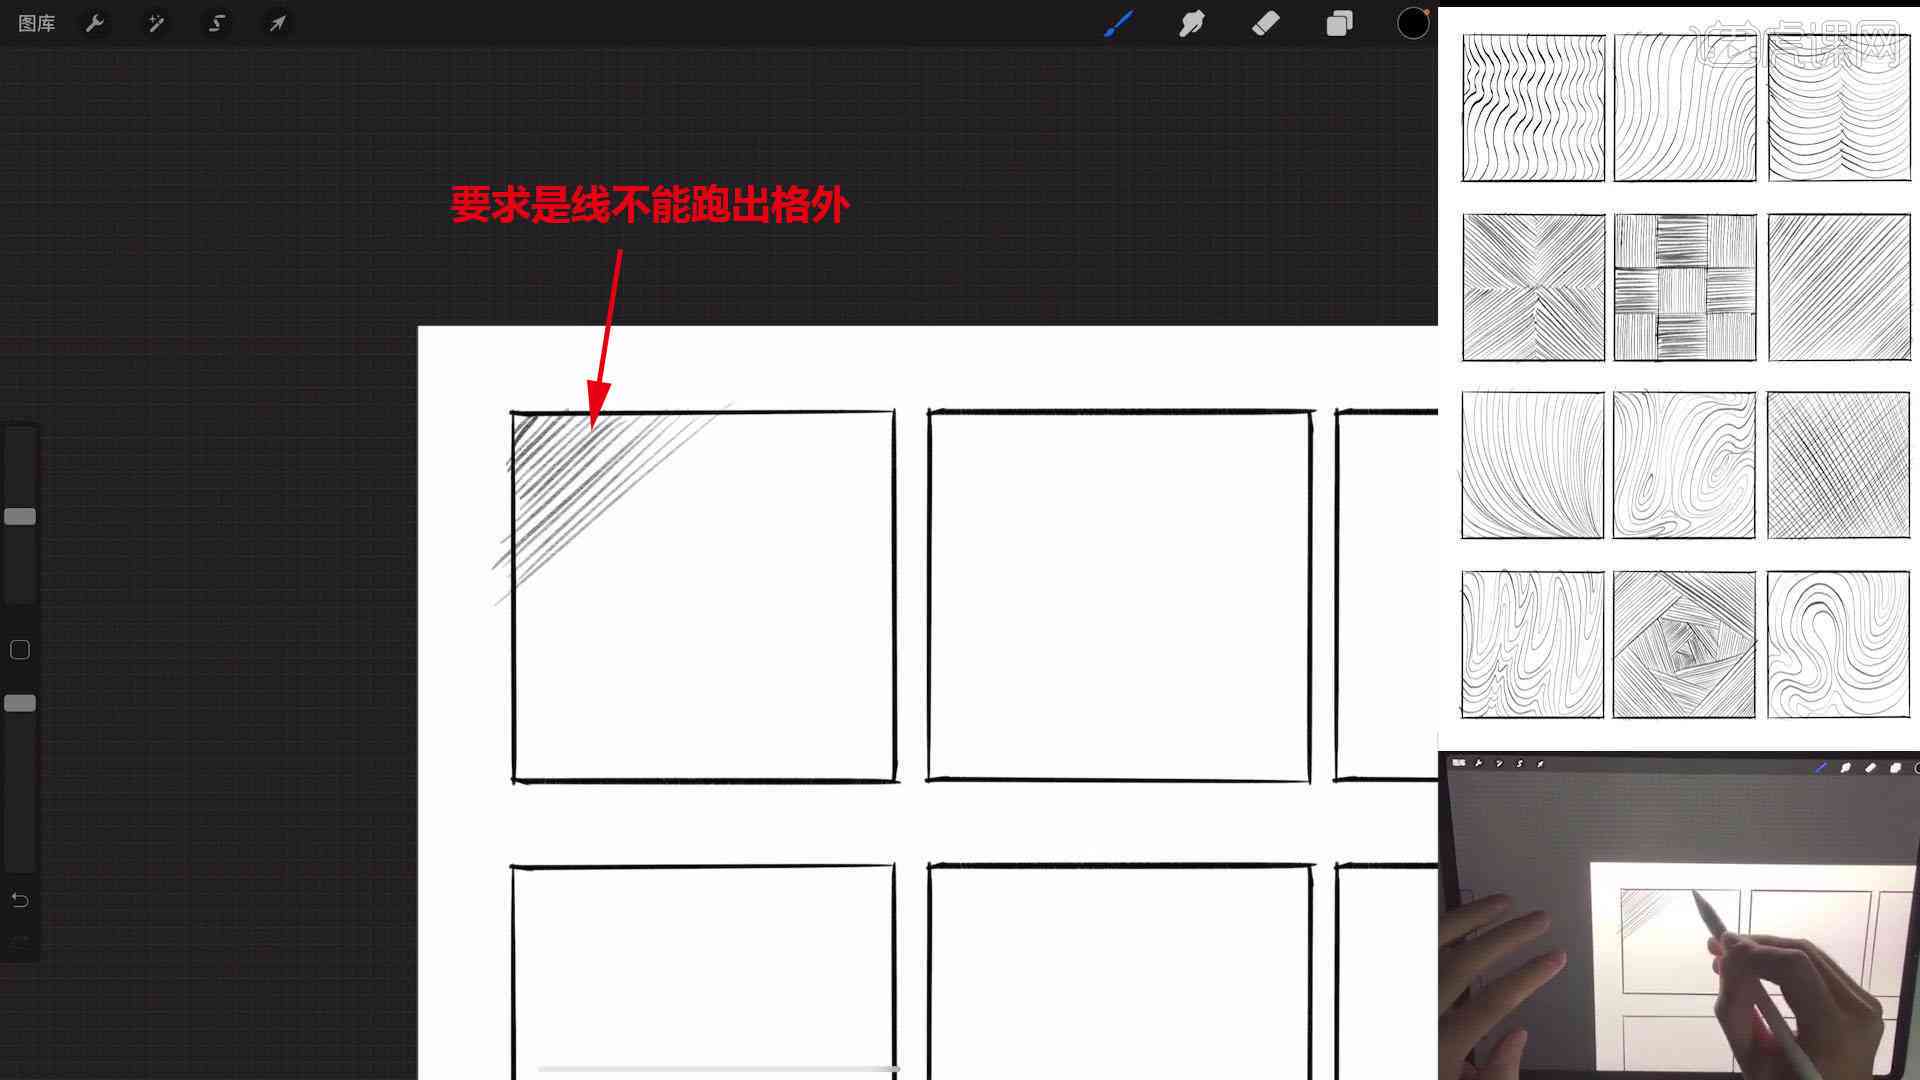Select the wood grain swirl reference thumbnail
Image resolution: width=1920 pixels, height=1080 pixels.
(x=1685, y=465)
